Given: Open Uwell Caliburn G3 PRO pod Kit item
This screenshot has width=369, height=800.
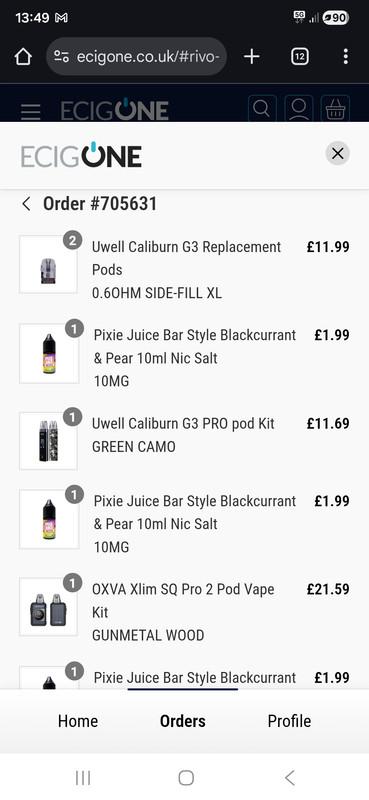Looking at the screenshot, I should click(183, 435).
